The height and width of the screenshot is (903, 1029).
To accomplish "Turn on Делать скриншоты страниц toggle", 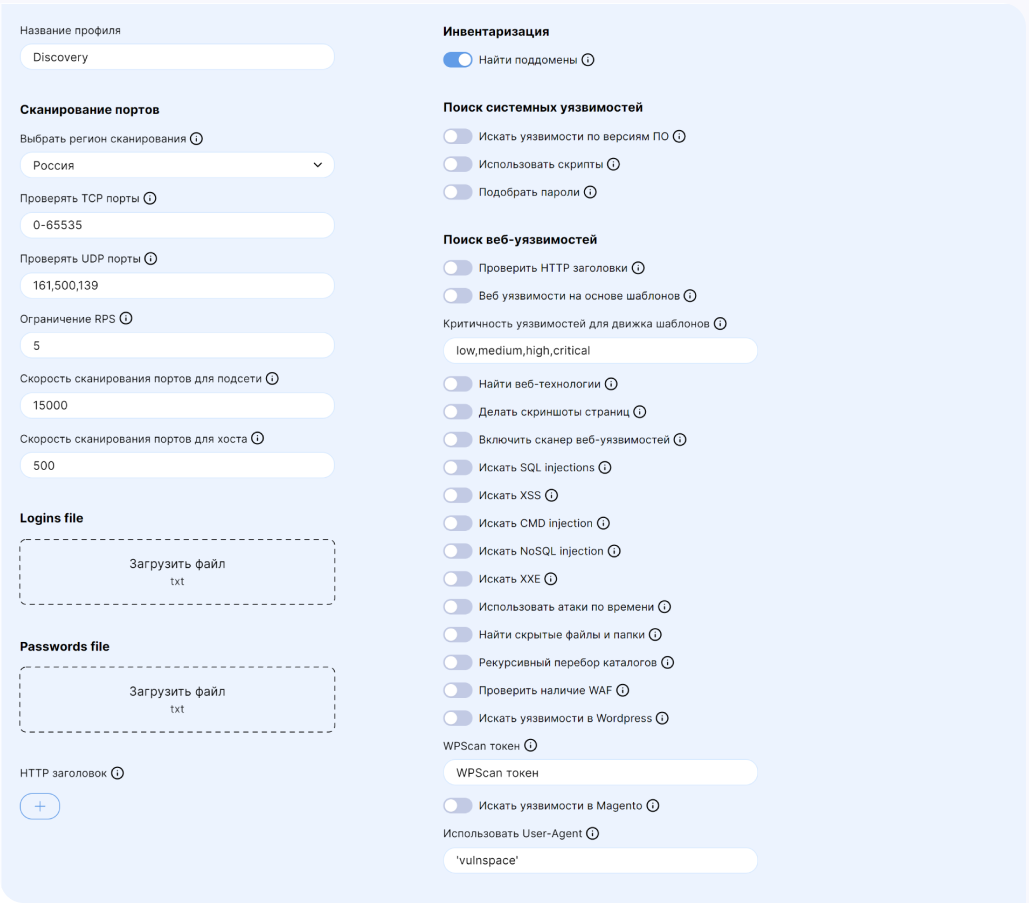I will point(457,411).
